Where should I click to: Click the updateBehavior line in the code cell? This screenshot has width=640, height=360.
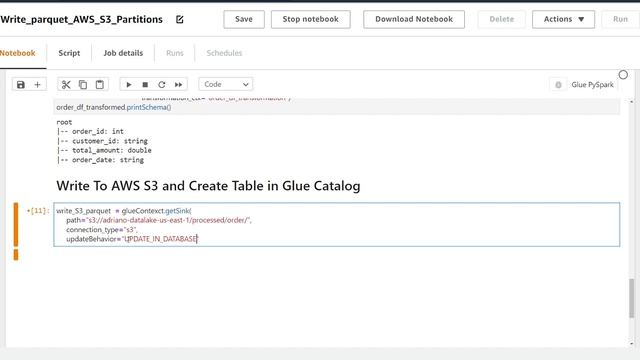click(132, 239)
